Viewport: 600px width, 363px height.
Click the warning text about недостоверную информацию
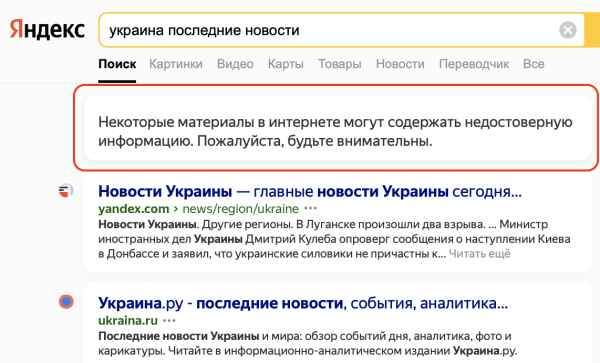(x=335, y=132)
